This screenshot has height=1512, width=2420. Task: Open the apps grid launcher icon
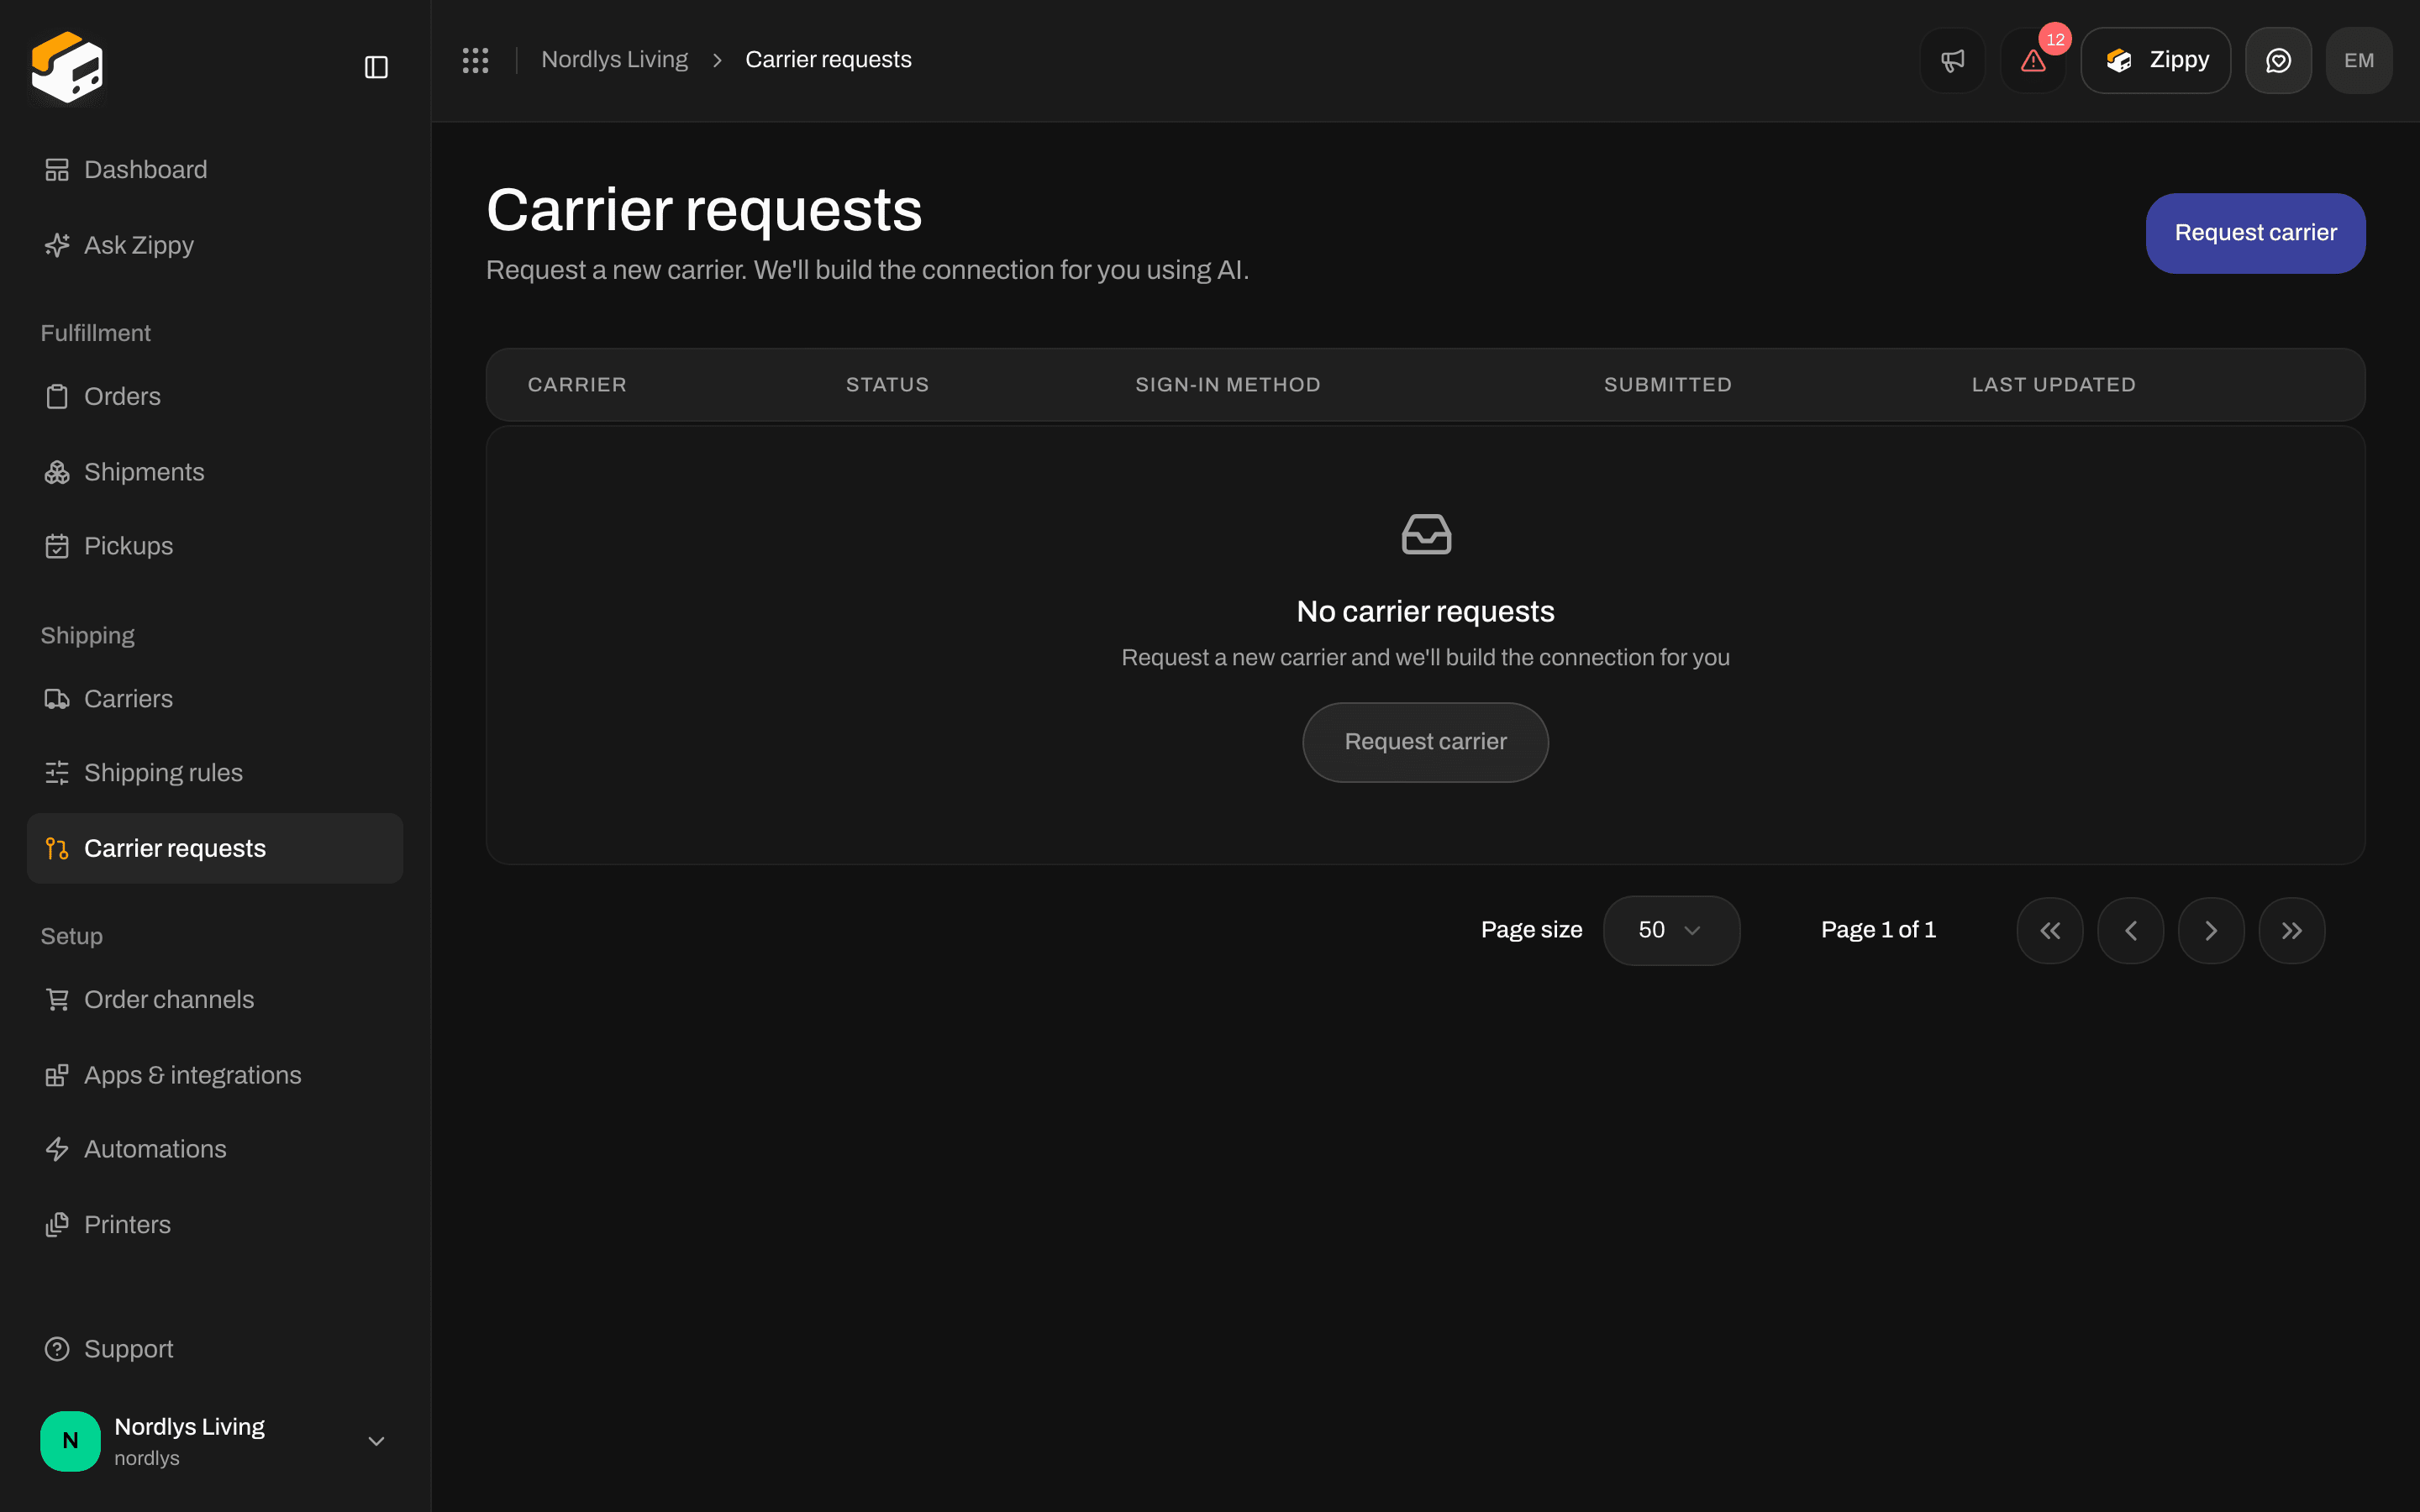click(x=475, y=60)
